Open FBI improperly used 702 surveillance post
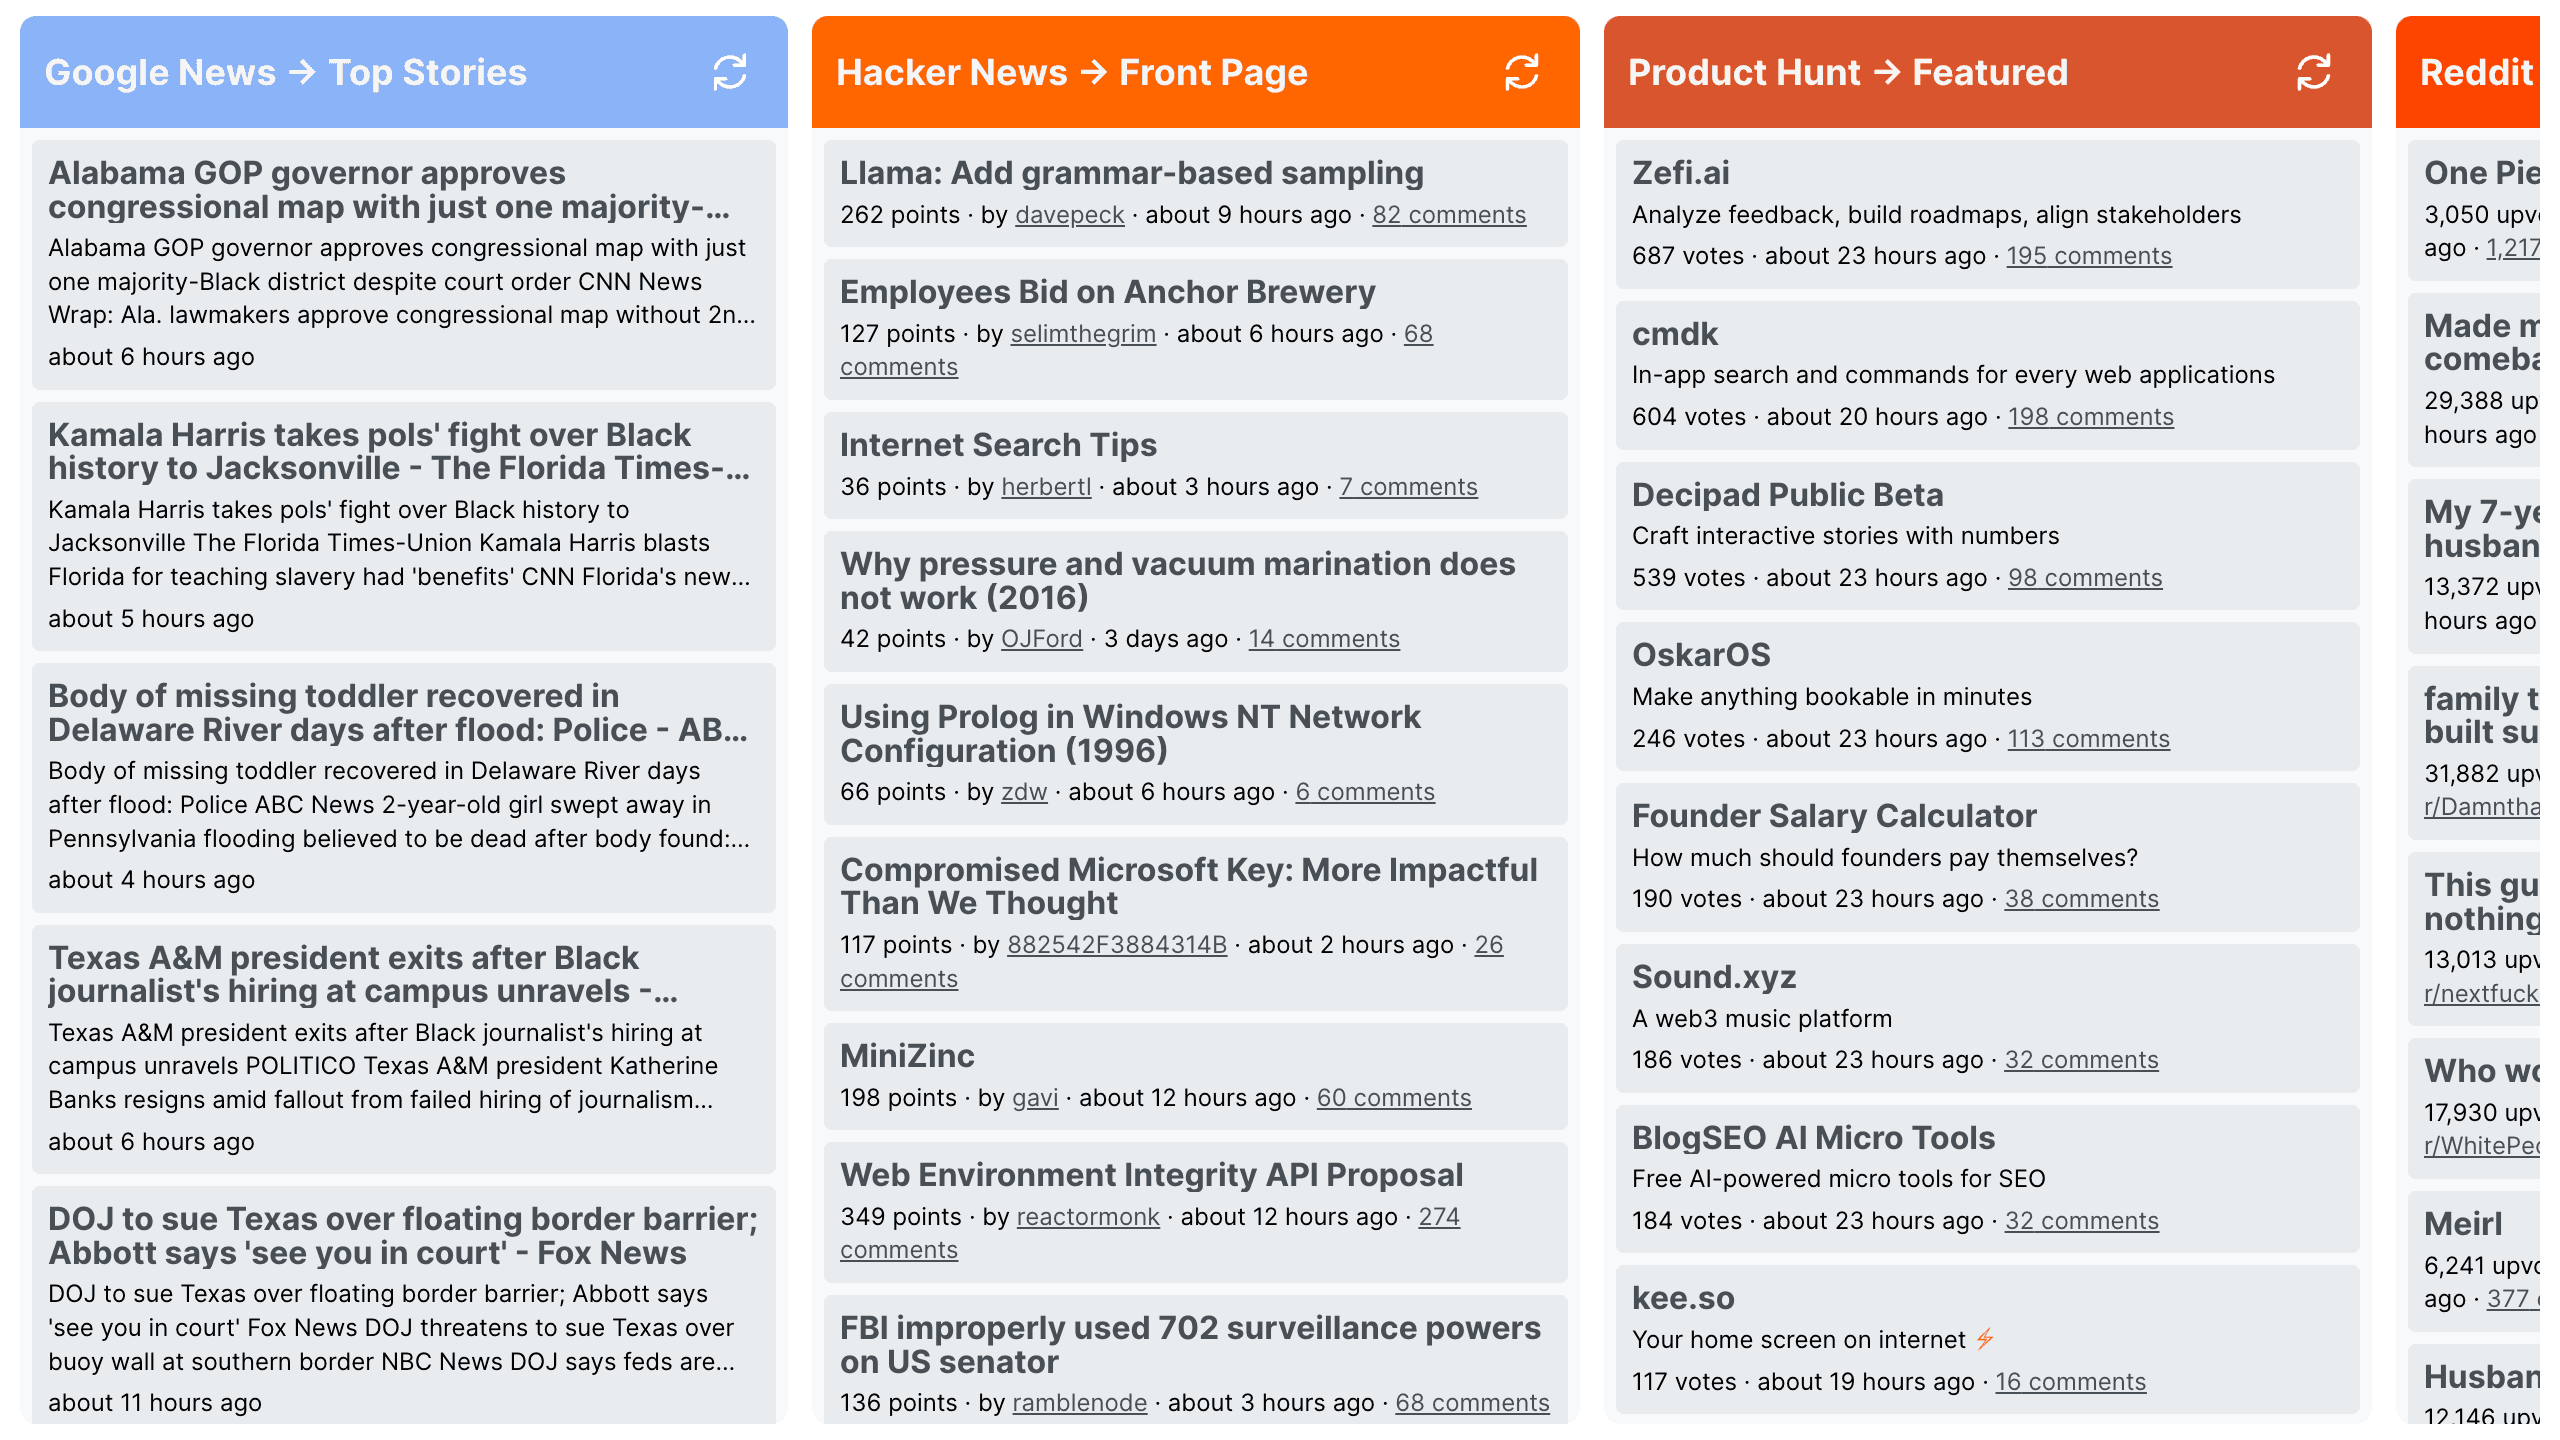2560x1440 pixels. 1190,1345
